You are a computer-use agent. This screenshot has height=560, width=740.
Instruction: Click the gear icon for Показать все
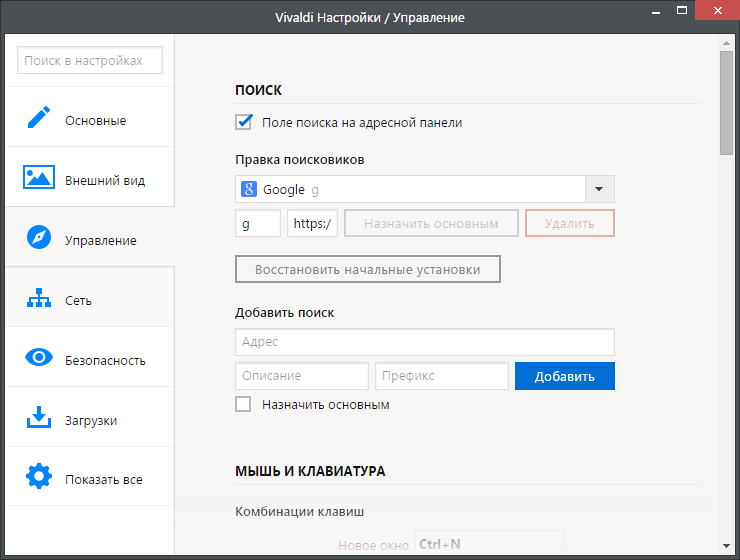pyautogui.click(x=39, y=477)
